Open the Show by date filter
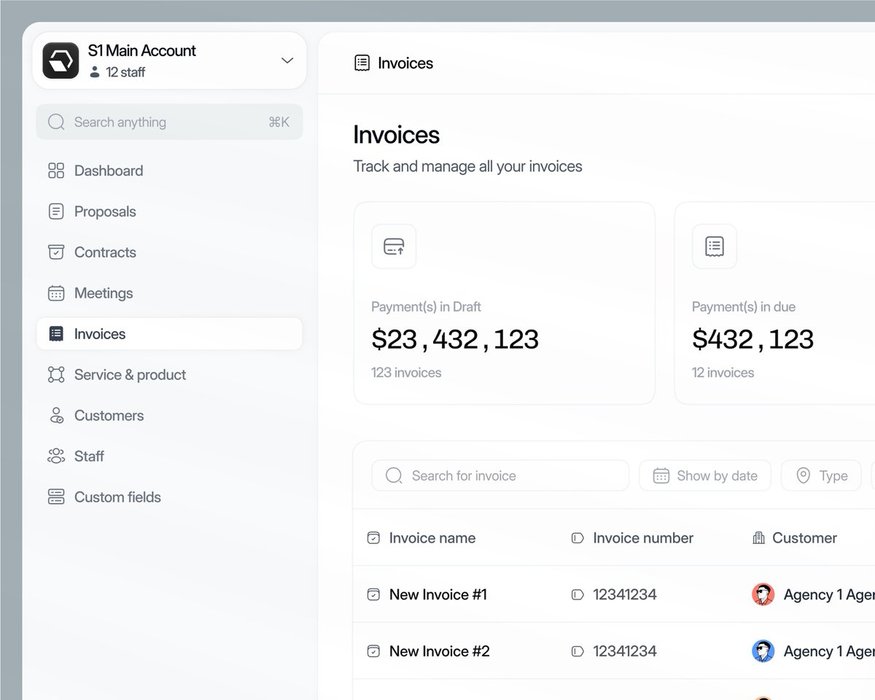The height and width of the screenshot is (700, 875). pyautogui.click(x=705, y=476)
